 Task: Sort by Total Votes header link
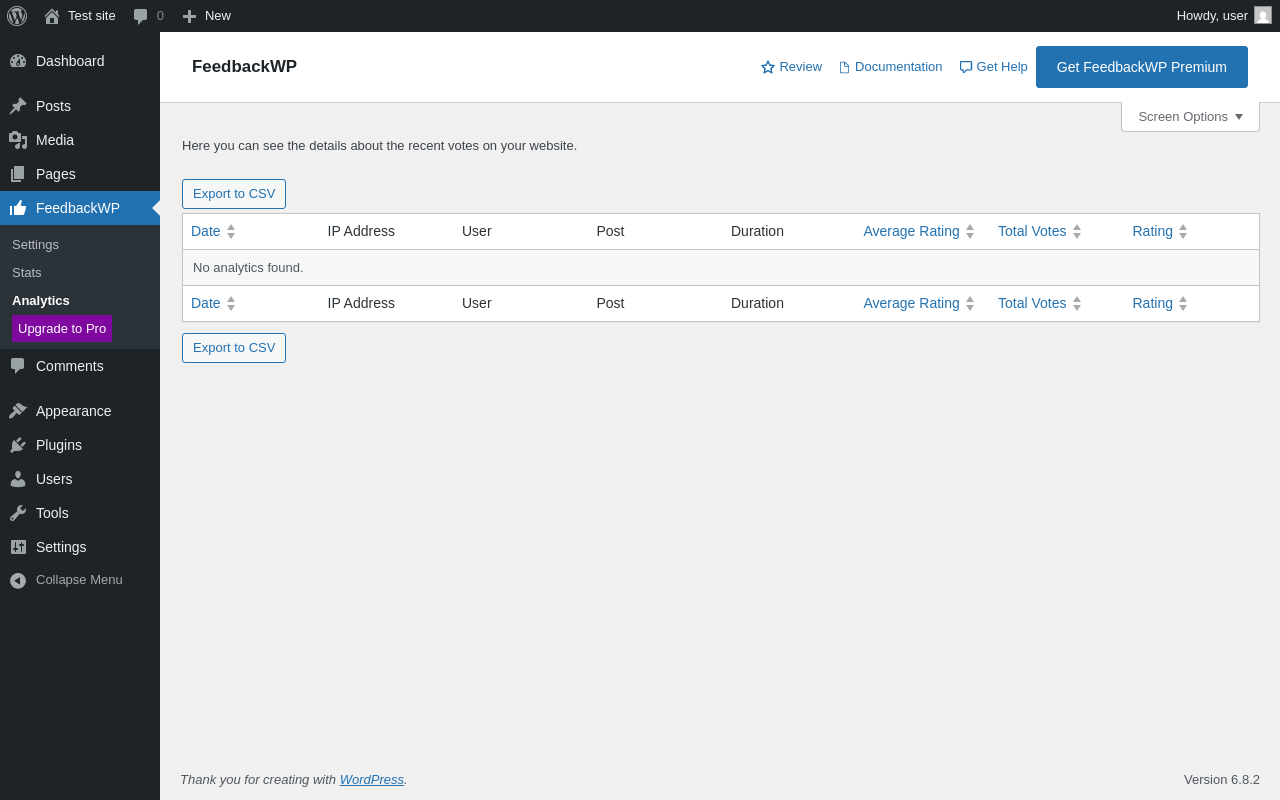click(1032, 231)
